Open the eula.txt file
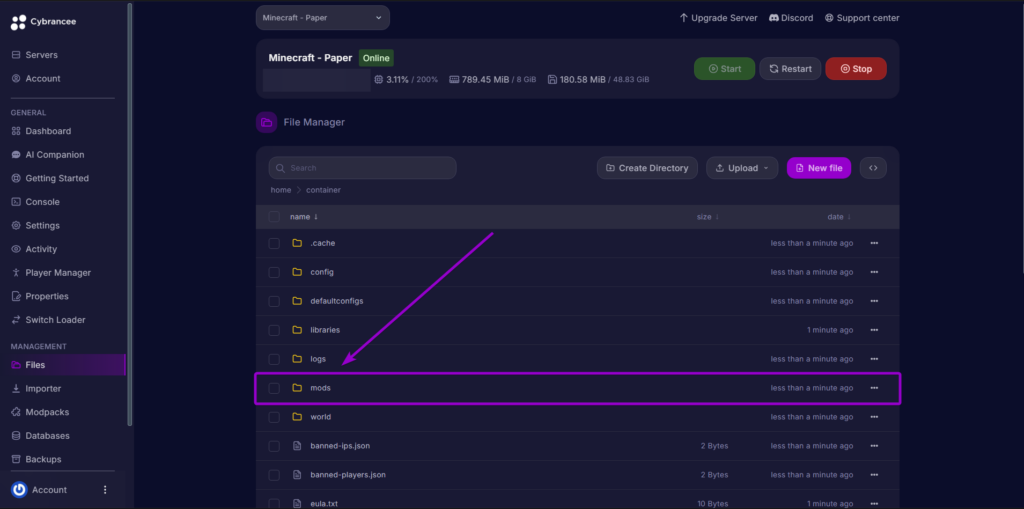1024x509 pixels. (324, 504)
